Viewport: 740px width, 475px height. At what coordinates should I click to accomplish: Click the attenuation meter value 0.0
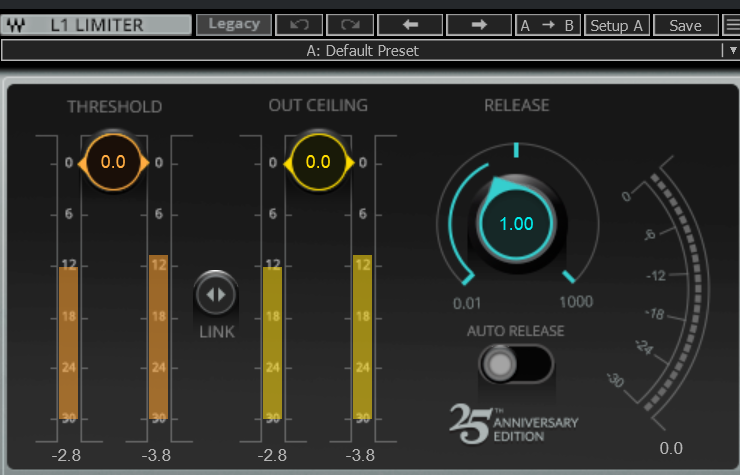(x=671, y=448)
